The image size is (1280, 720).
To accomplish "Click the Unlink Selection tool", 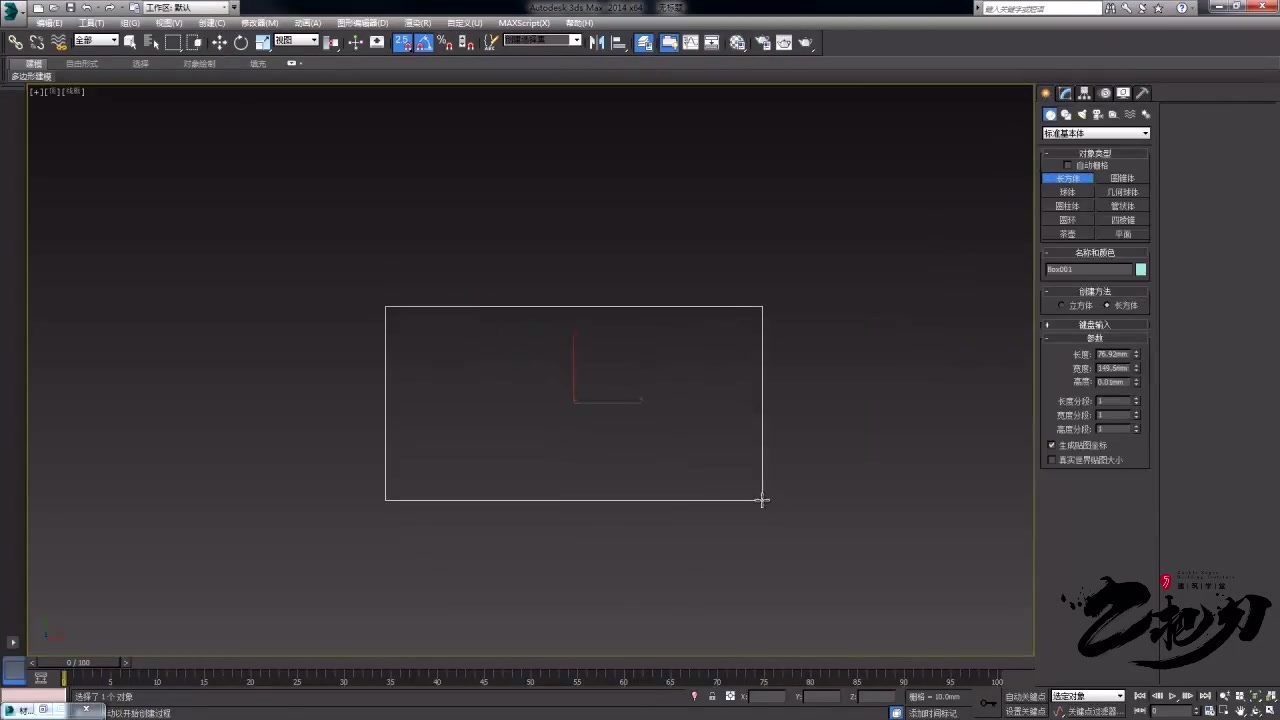I will tap(37, 42).
